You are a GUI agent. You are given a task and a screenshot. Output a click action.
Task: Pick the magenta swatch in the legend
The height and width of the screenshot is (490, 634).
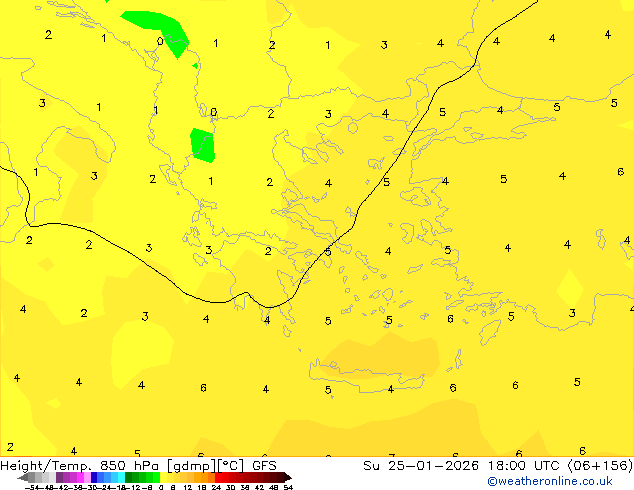coord(80,477)
